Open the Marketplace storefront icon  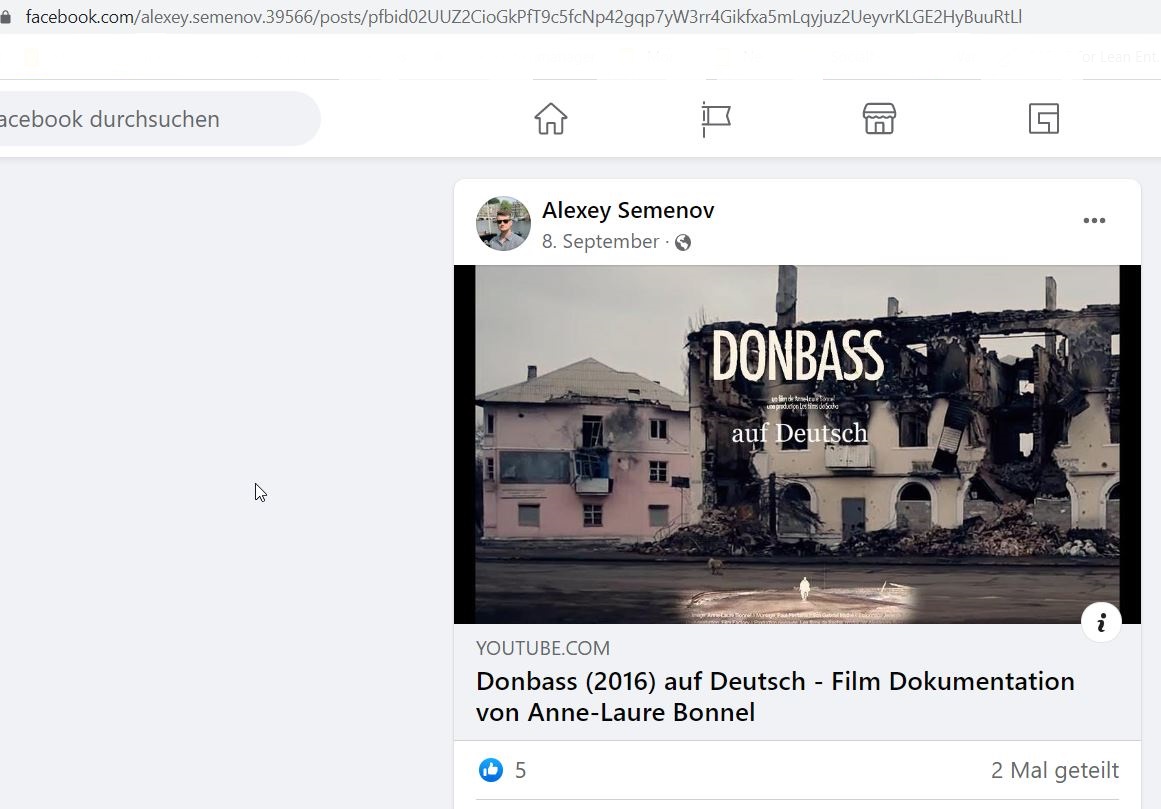(x=879, y=118)
